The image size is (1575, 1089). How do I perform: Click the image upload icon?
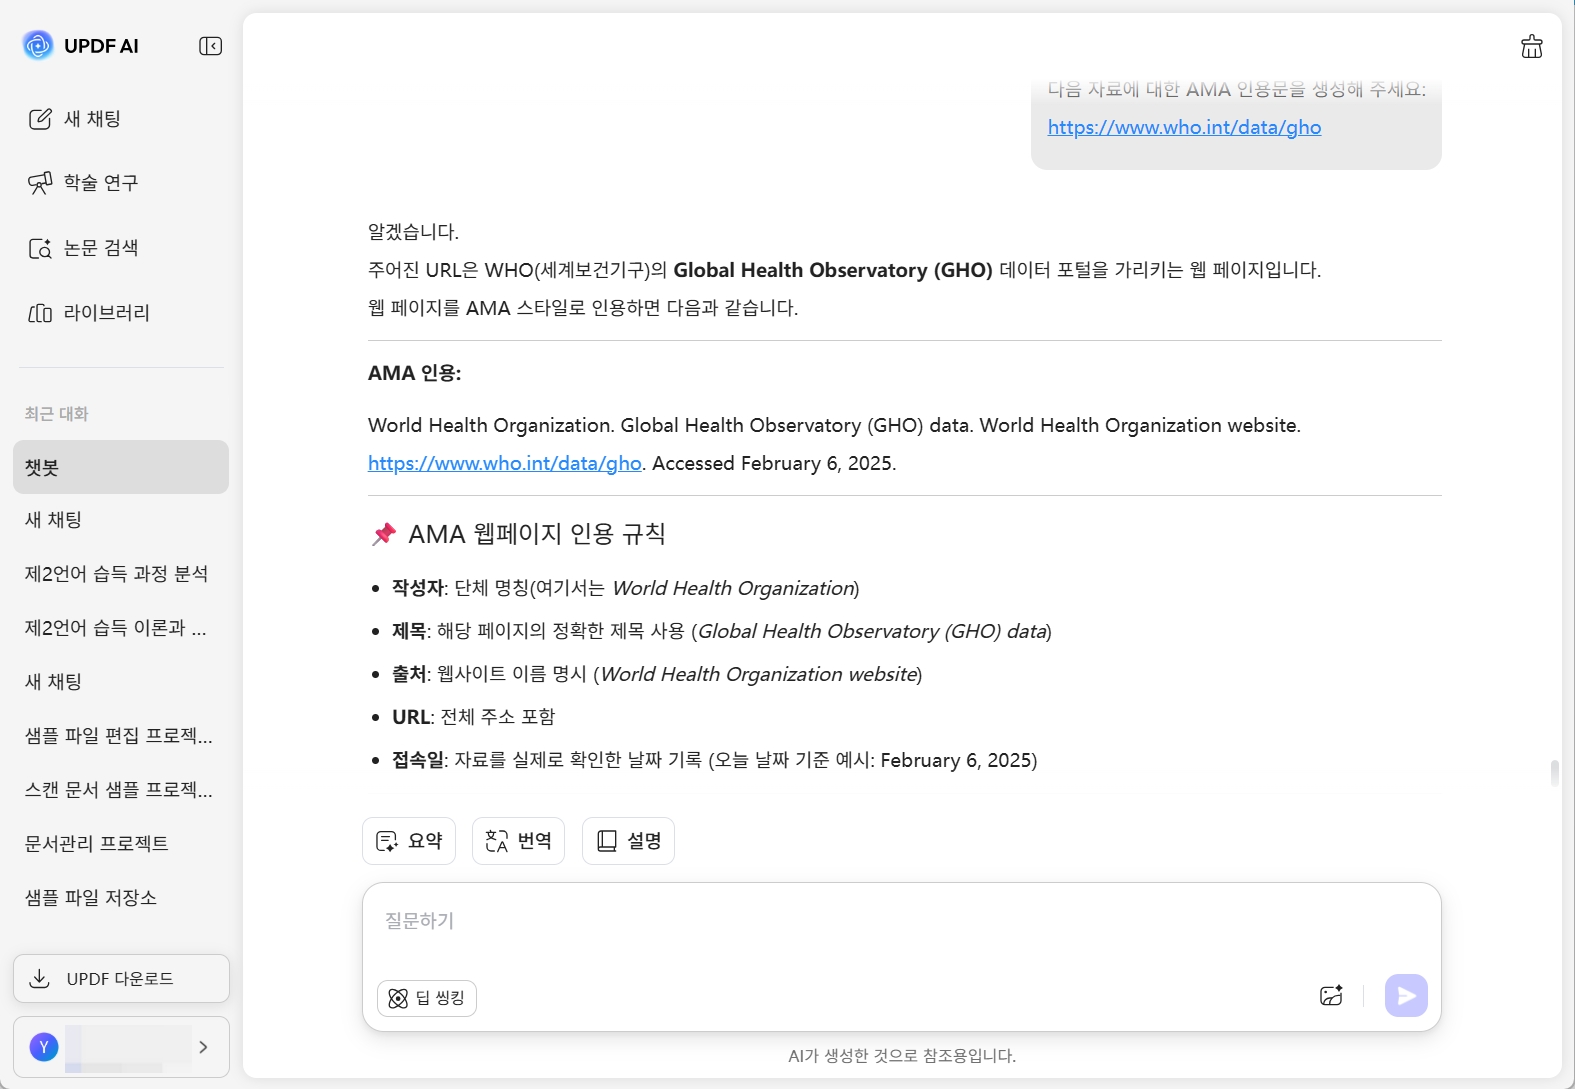coord(1331,996)
